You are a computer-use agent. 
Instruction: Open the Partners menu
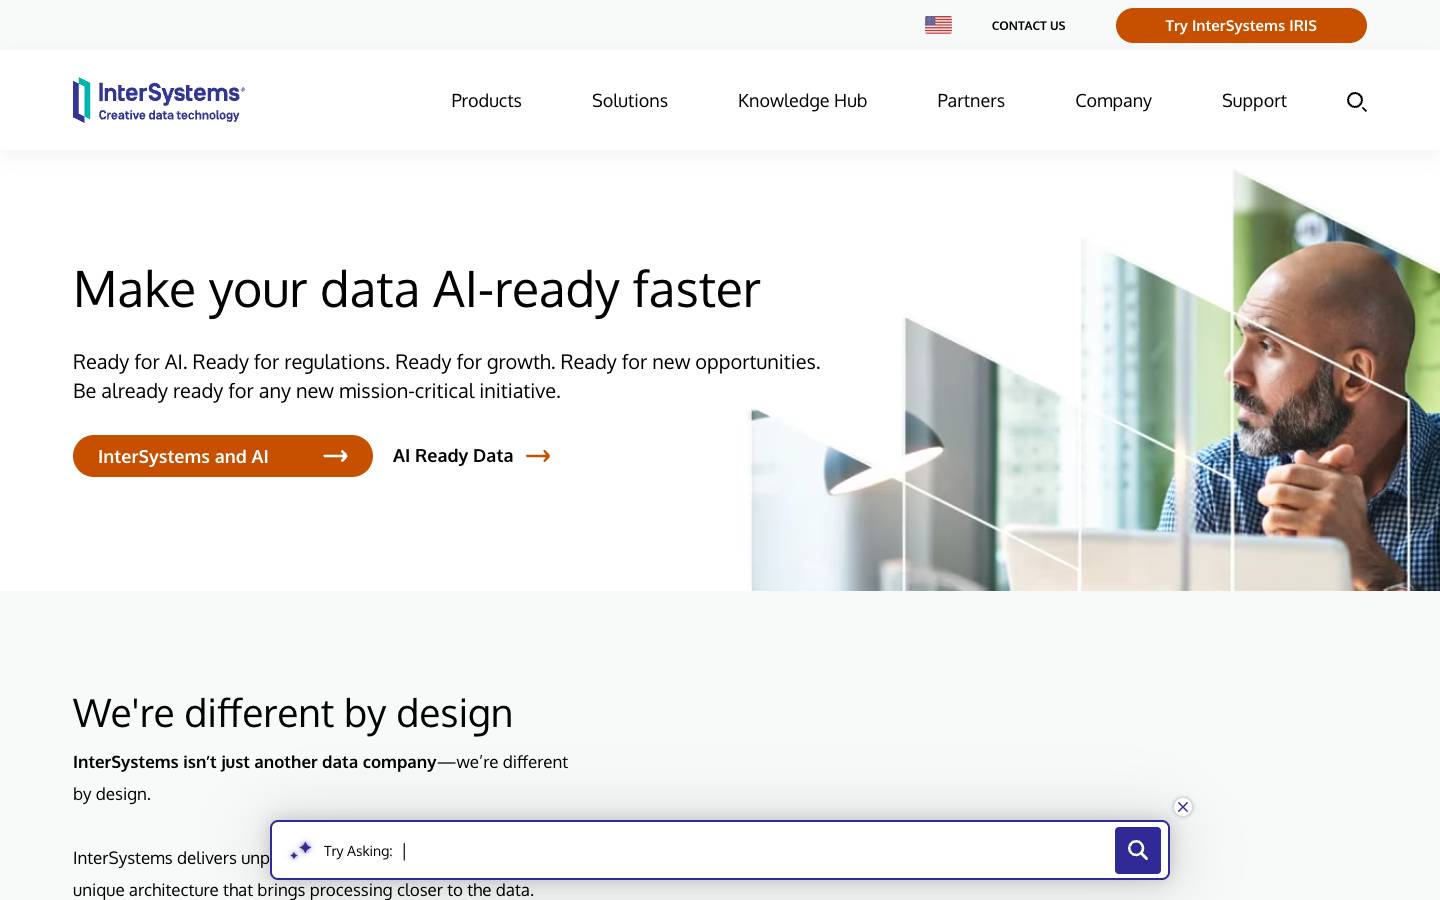click(971, 101)
